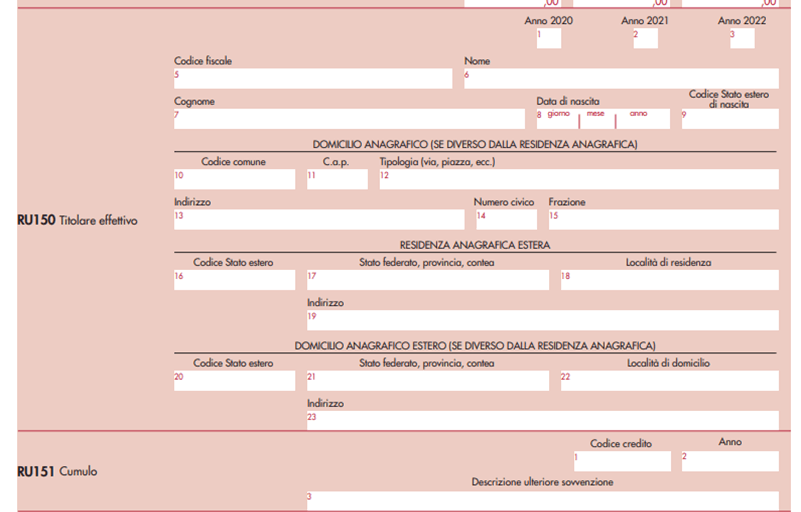The height and width of the screenshot is (512, 801).
Task: Select the Descrizione ulteriore sovvenzione field
Action: (542, 500)
